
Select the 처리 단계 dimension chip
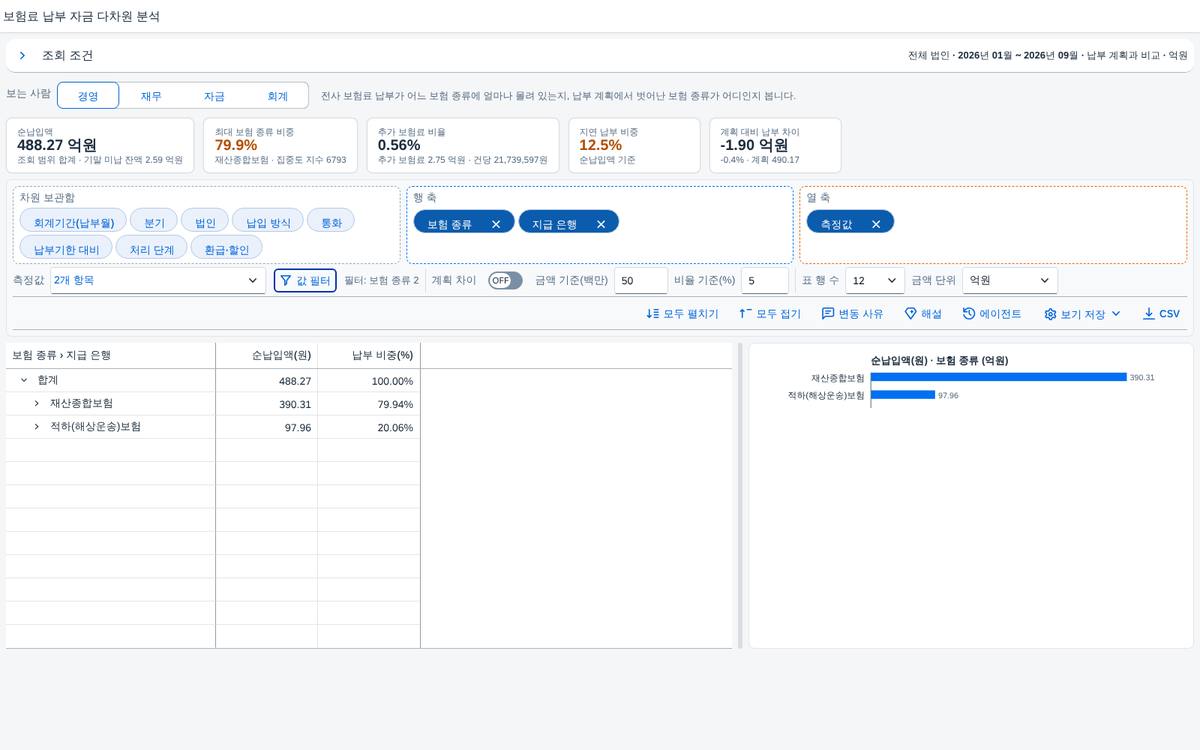pyautogui.click(x=152, y=249)
